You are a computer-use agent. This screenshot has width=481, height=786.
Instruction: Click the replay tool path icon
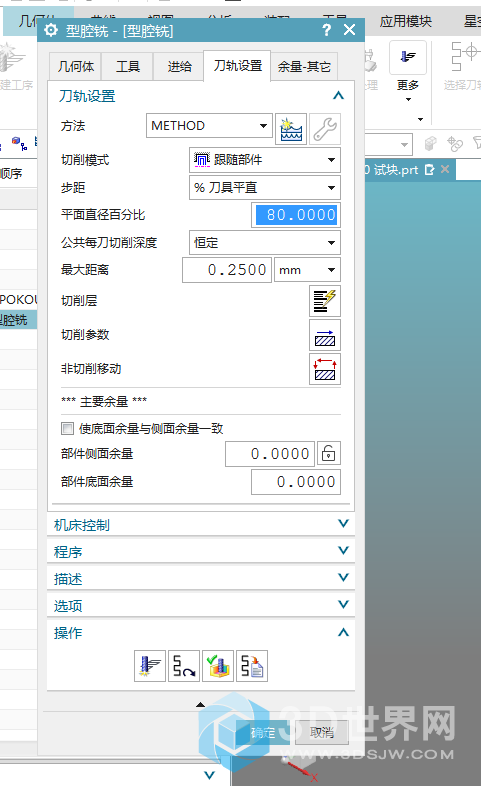[x=184, y=666]
